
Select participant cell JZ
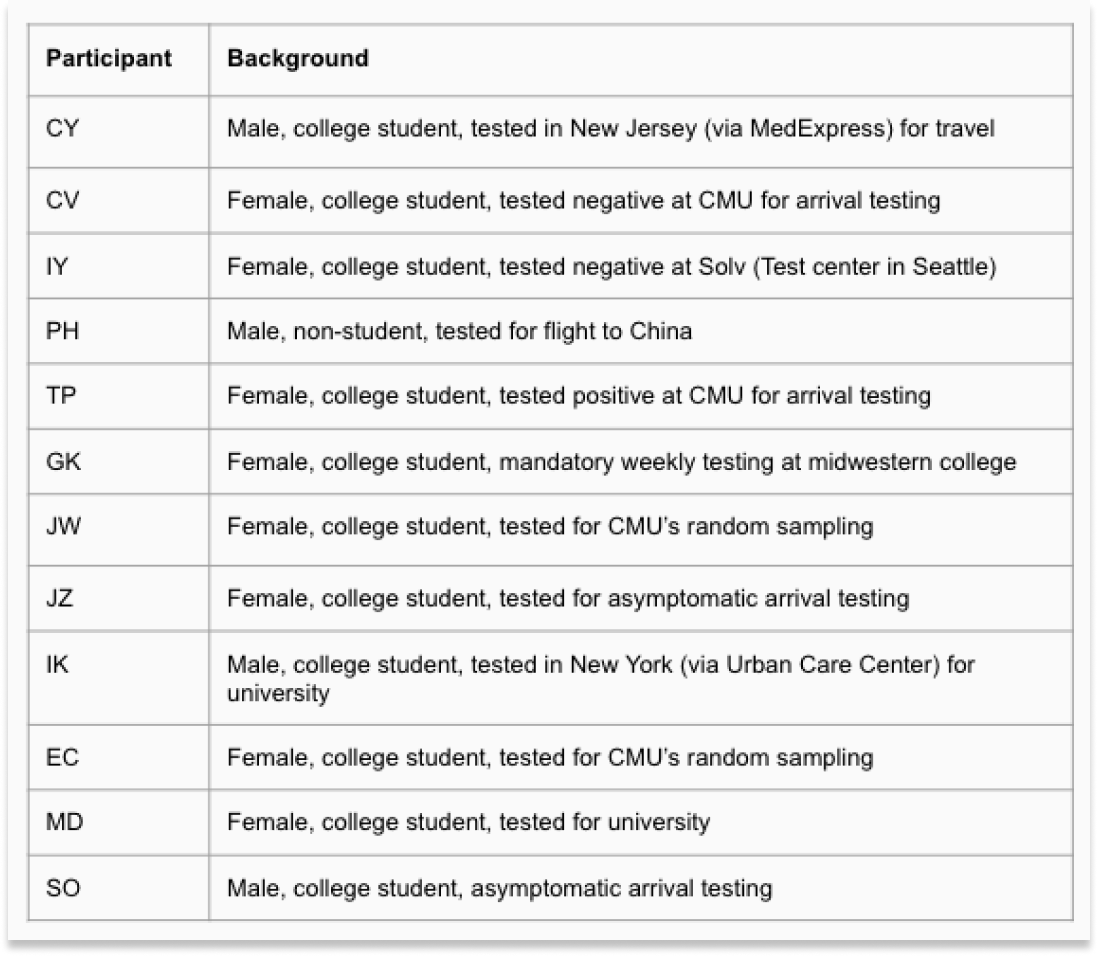(62, 598)
